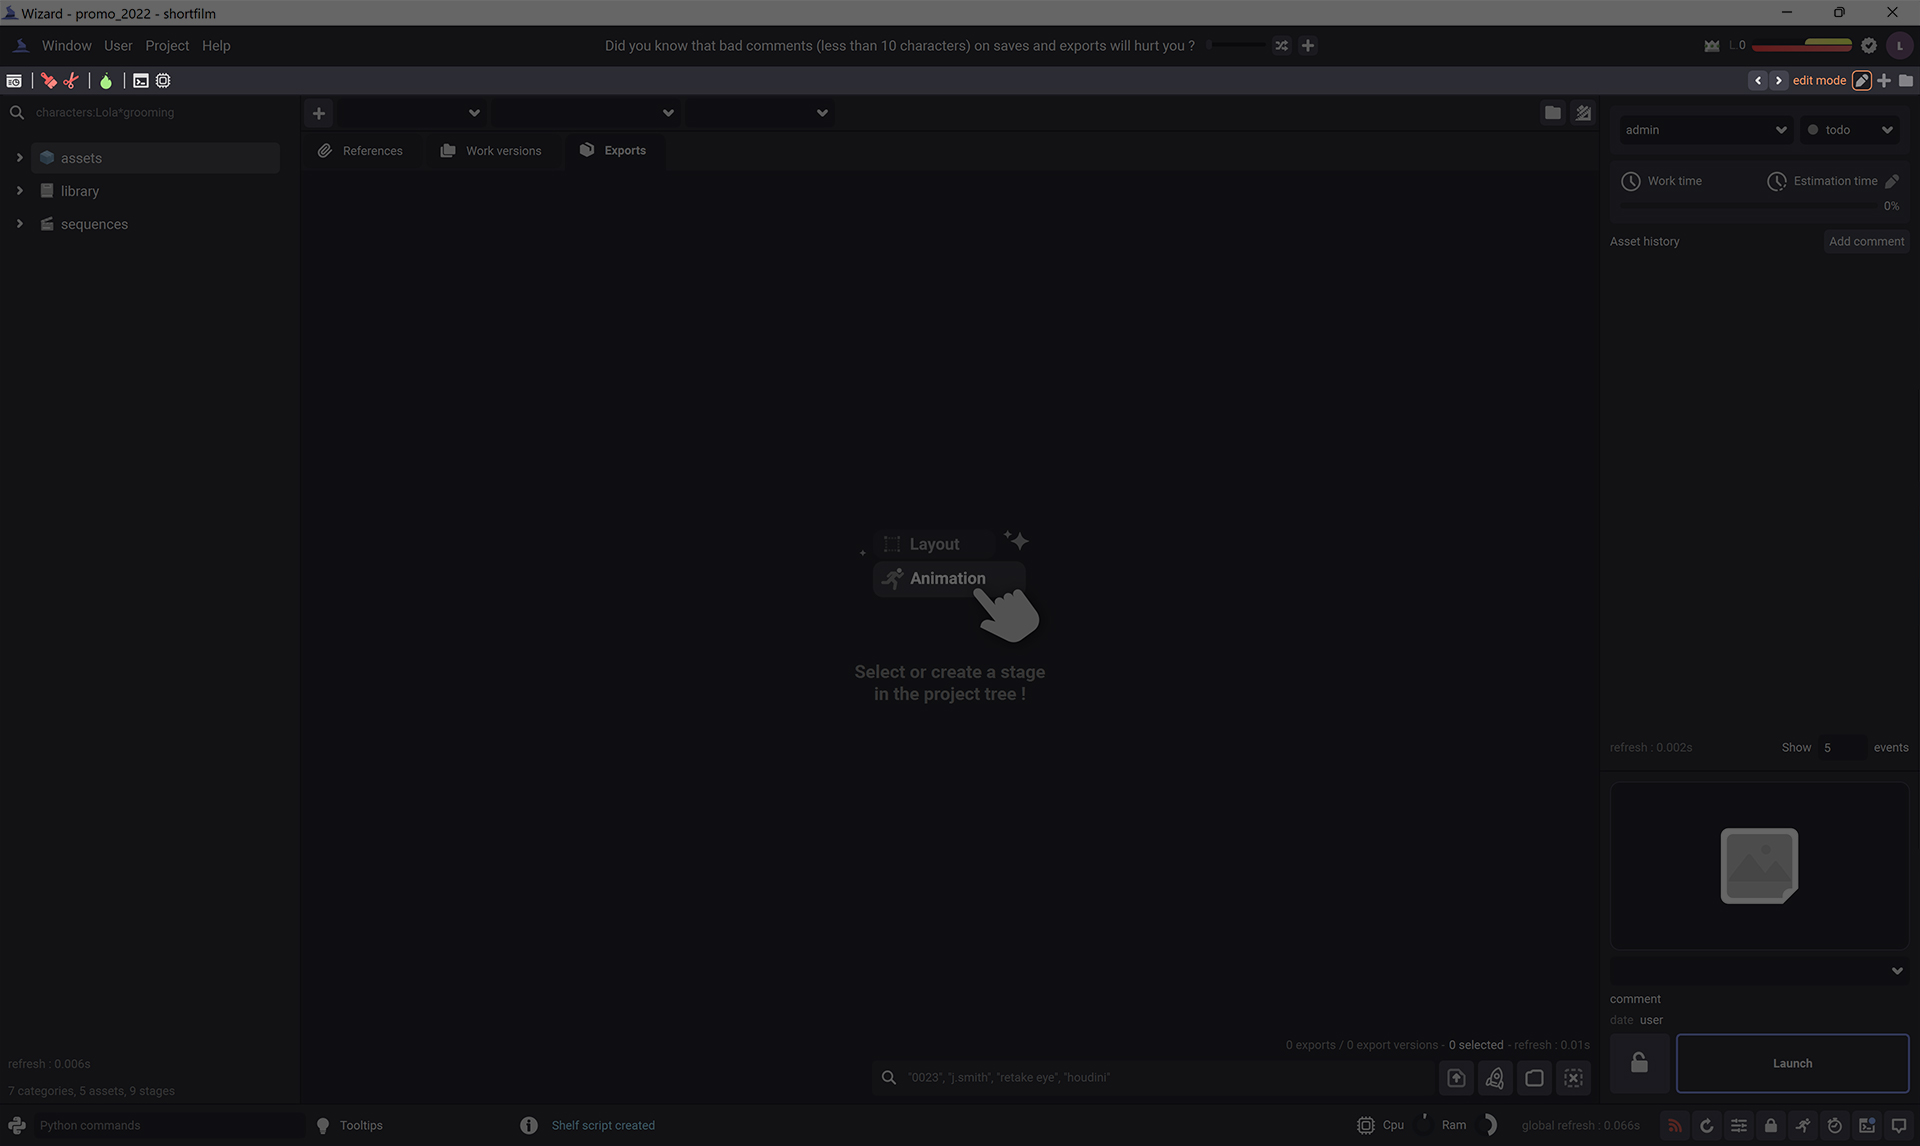Viewport: 1920px width, 1146px height.
Task: Click the rocket icon in exports toolbar
Action: point(1494,1078)
